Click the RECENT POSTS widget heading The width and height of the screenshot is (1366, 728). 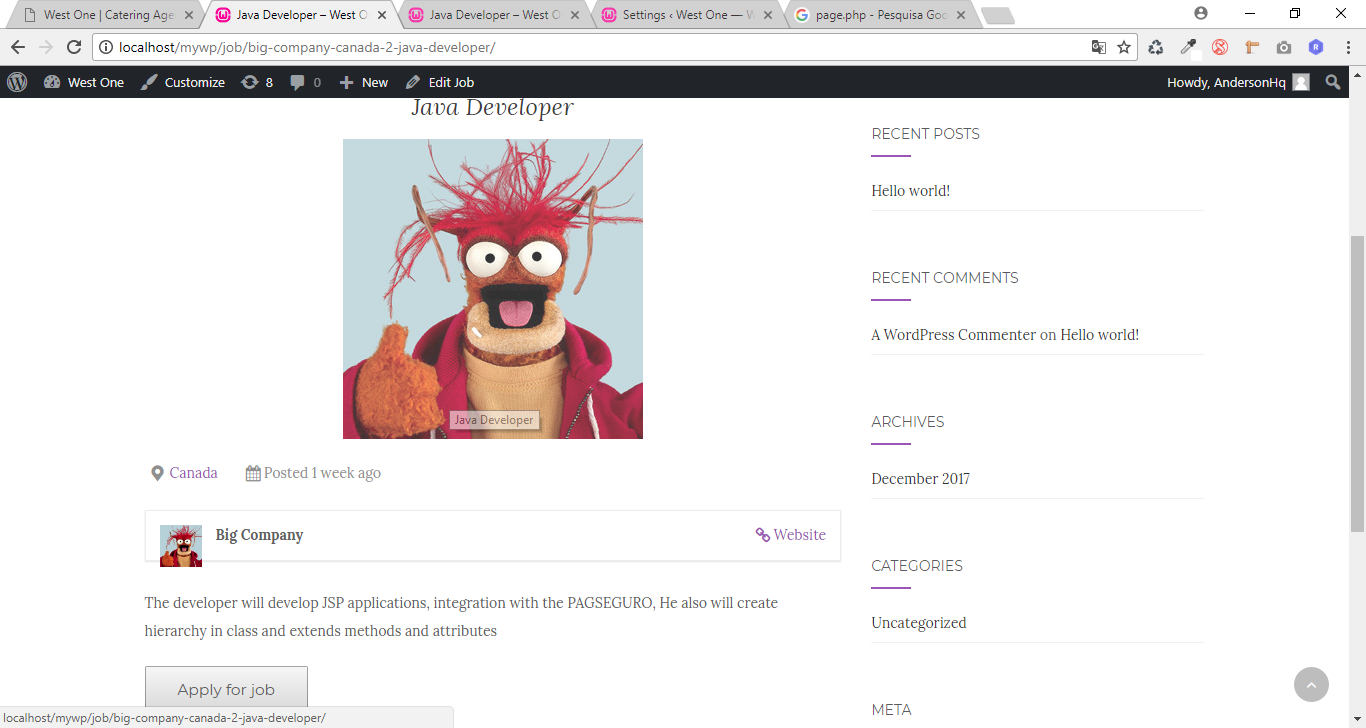926,134
